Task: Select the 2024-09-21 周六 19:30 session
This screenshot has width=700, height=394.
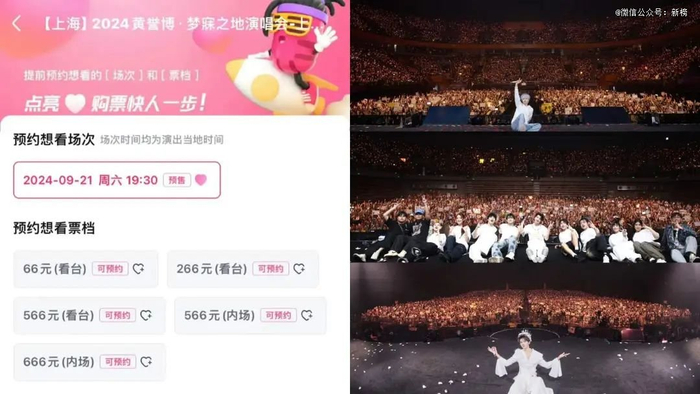Action: point(117,180)
